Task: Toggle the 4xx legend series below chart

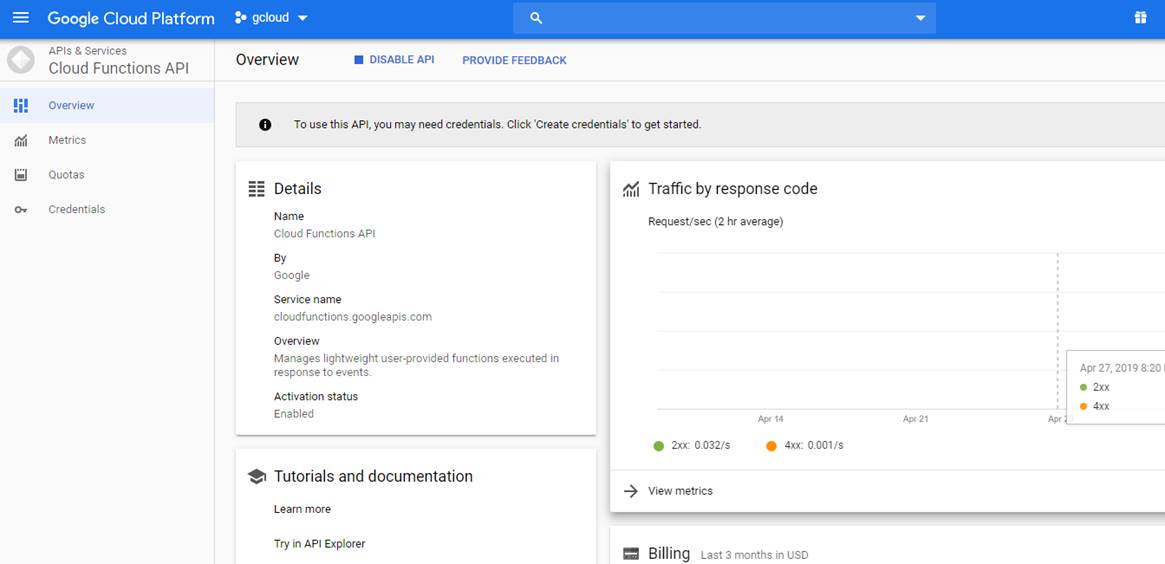Action: [x=805, y=446]
